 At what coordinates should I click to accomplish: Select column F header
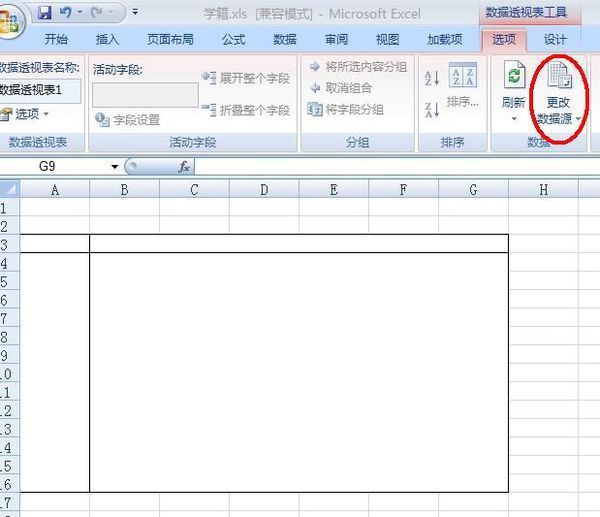tap(403, 189)
